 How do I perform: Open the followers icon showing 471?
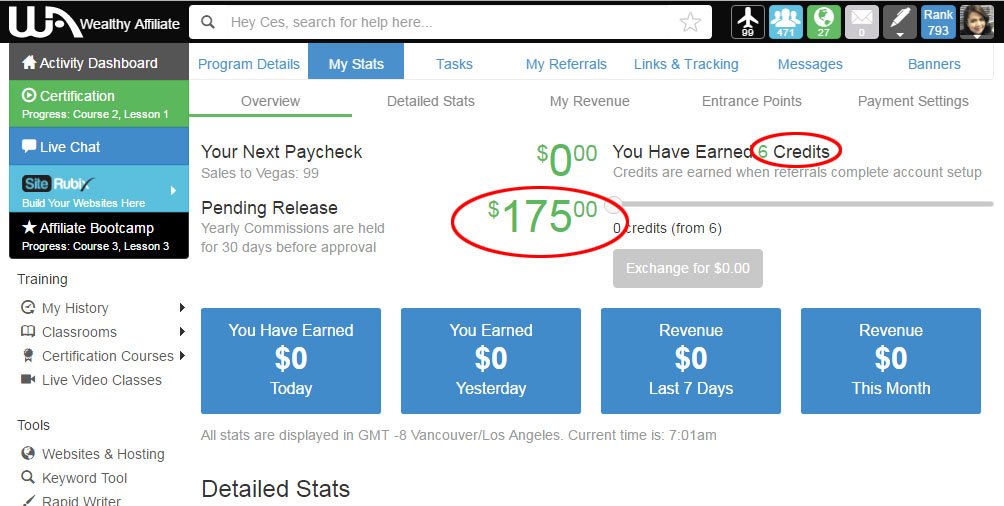click(786, 22)
